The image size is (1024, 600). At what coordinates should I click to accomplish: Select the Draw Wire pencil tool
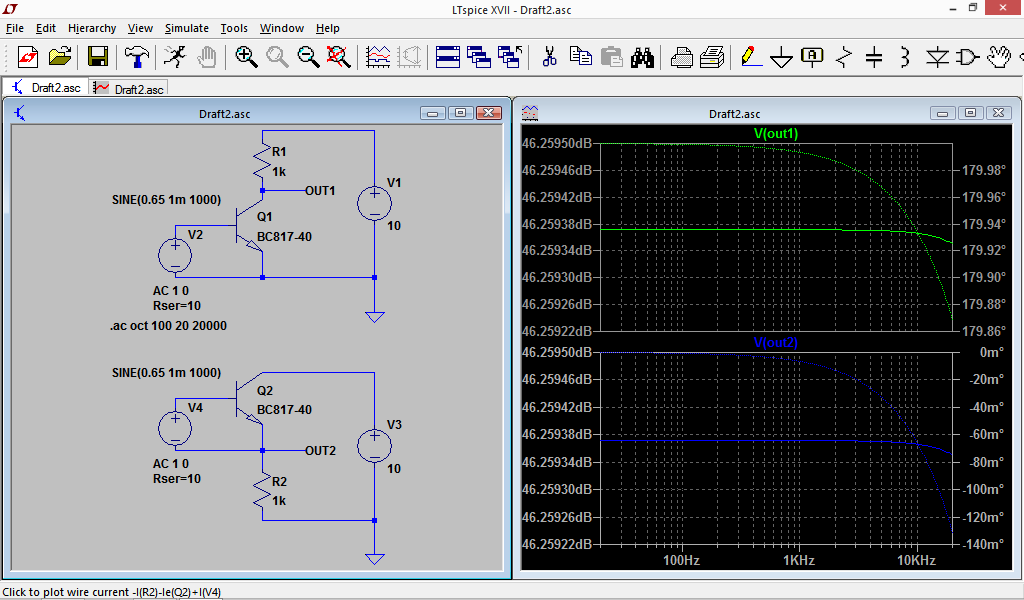pyautogui.click(x=751, y=57)
